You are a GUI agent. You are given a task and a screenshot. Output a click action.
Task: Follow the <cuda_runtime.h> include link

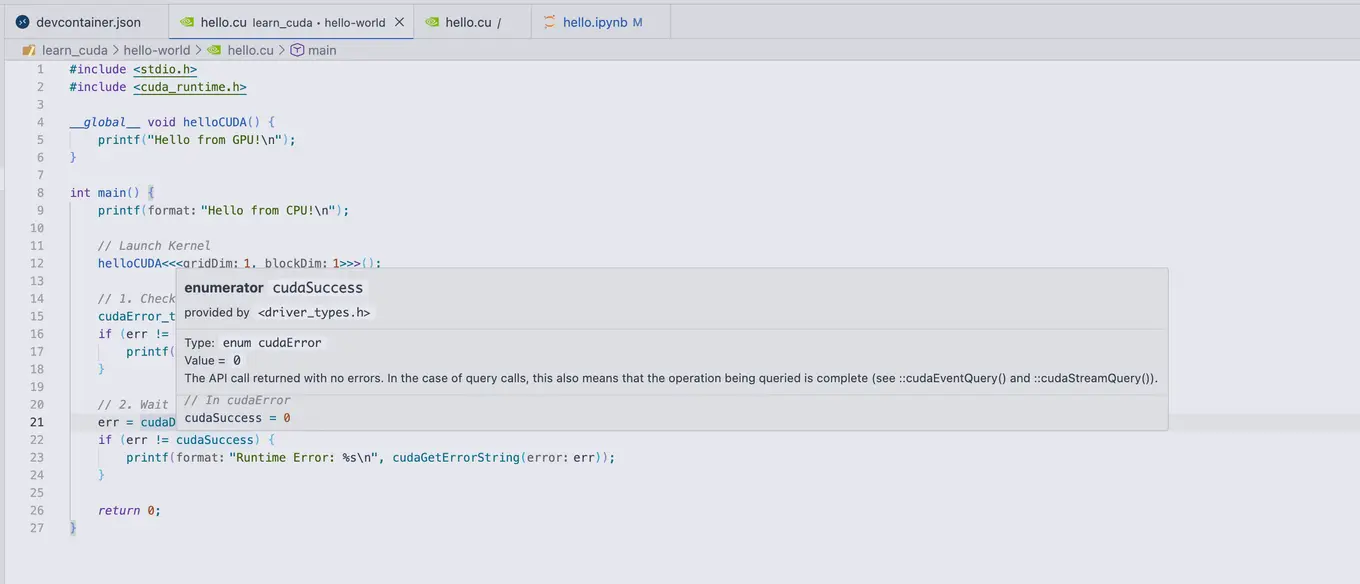tap(190, 87)
